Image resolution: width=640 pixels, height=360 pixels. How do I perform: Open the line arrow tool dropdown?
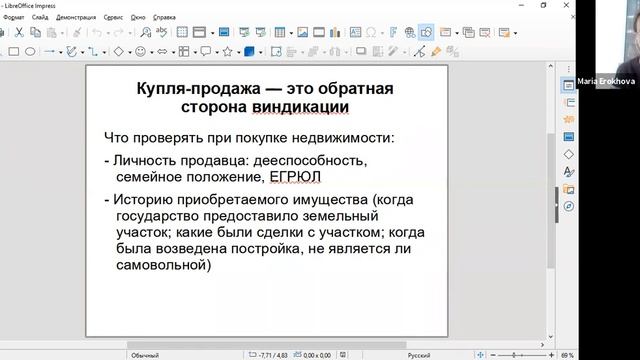(x=60, y=53)
